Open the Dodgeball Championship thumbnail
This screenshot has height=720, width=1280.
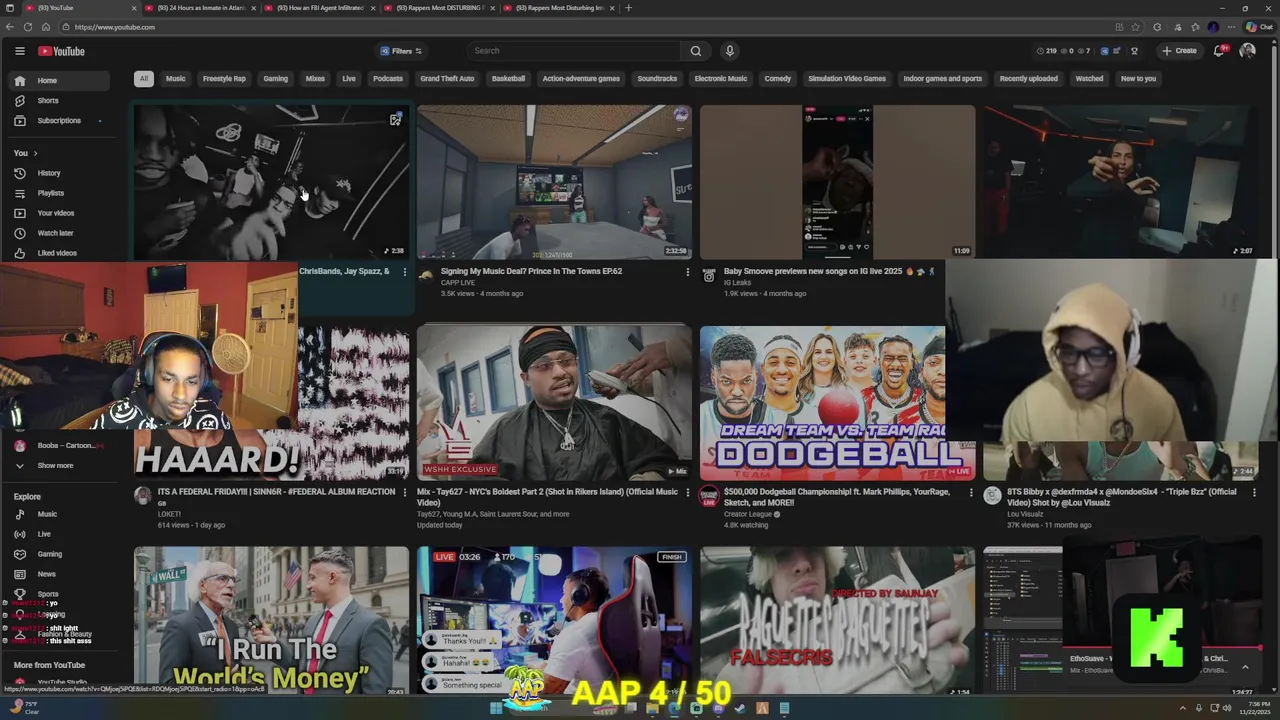point(837,402)
